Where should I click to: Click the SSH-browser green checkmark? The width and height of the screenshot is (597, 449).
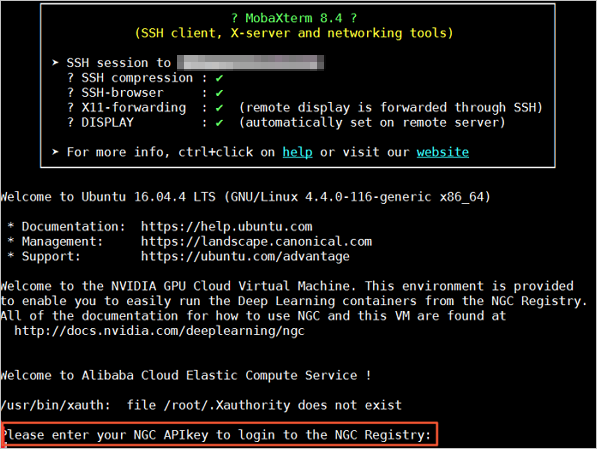tap(219, 93)
